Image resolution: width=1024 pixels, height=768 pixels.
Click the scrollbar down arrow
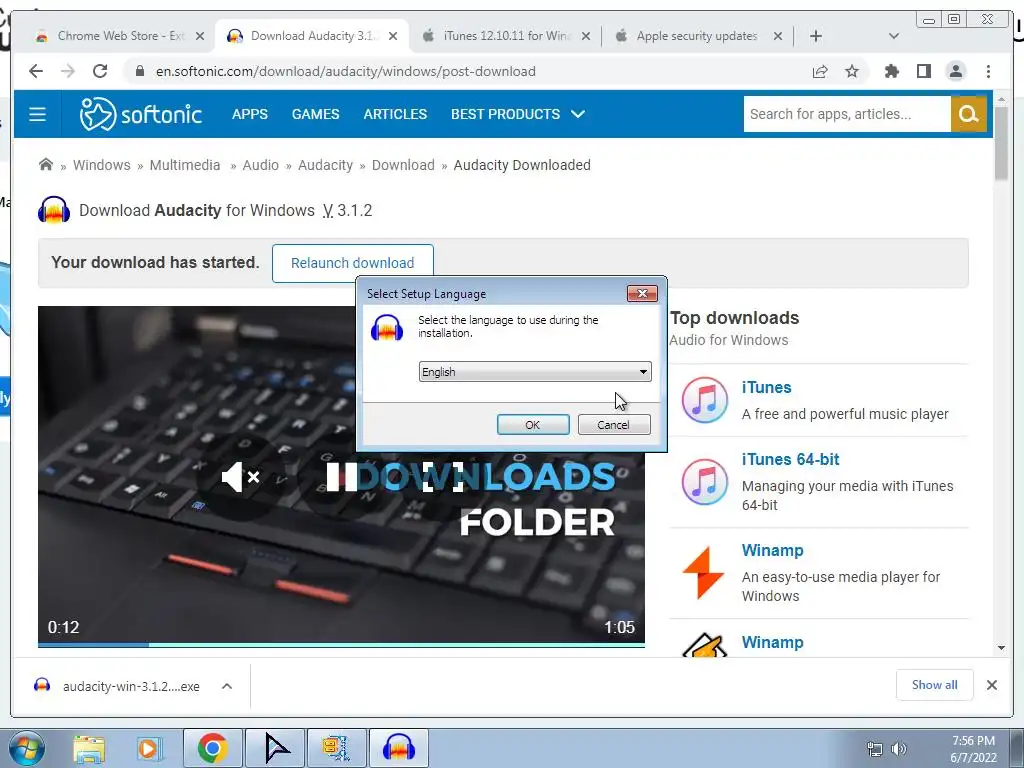coord(1001,648)
